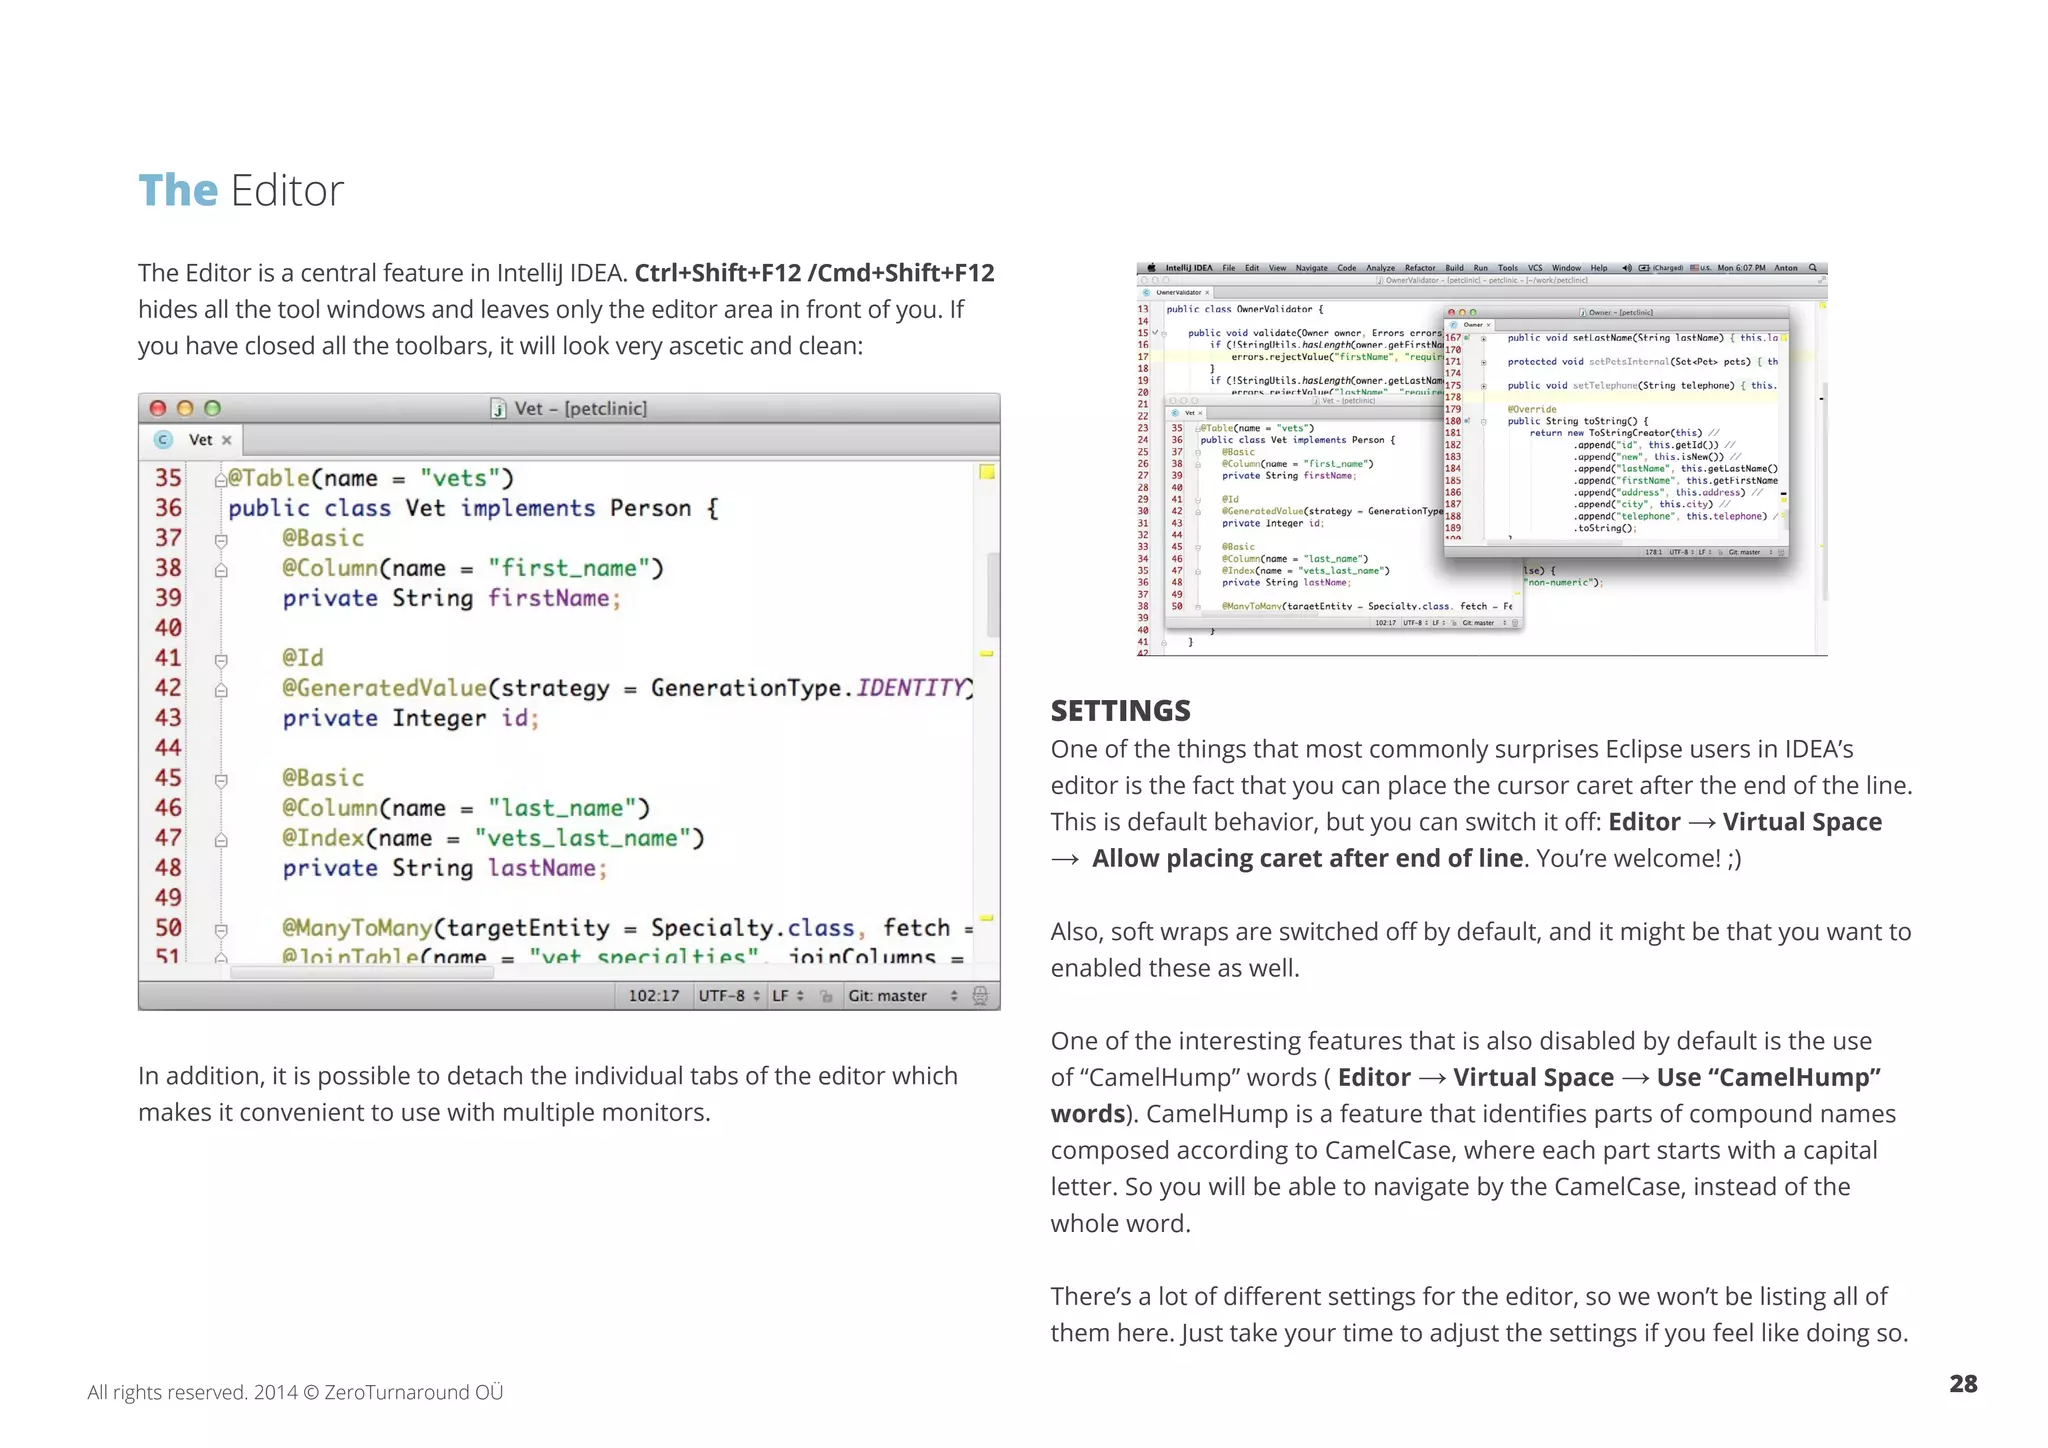Open the Navigate menu

pos(1312,268)
